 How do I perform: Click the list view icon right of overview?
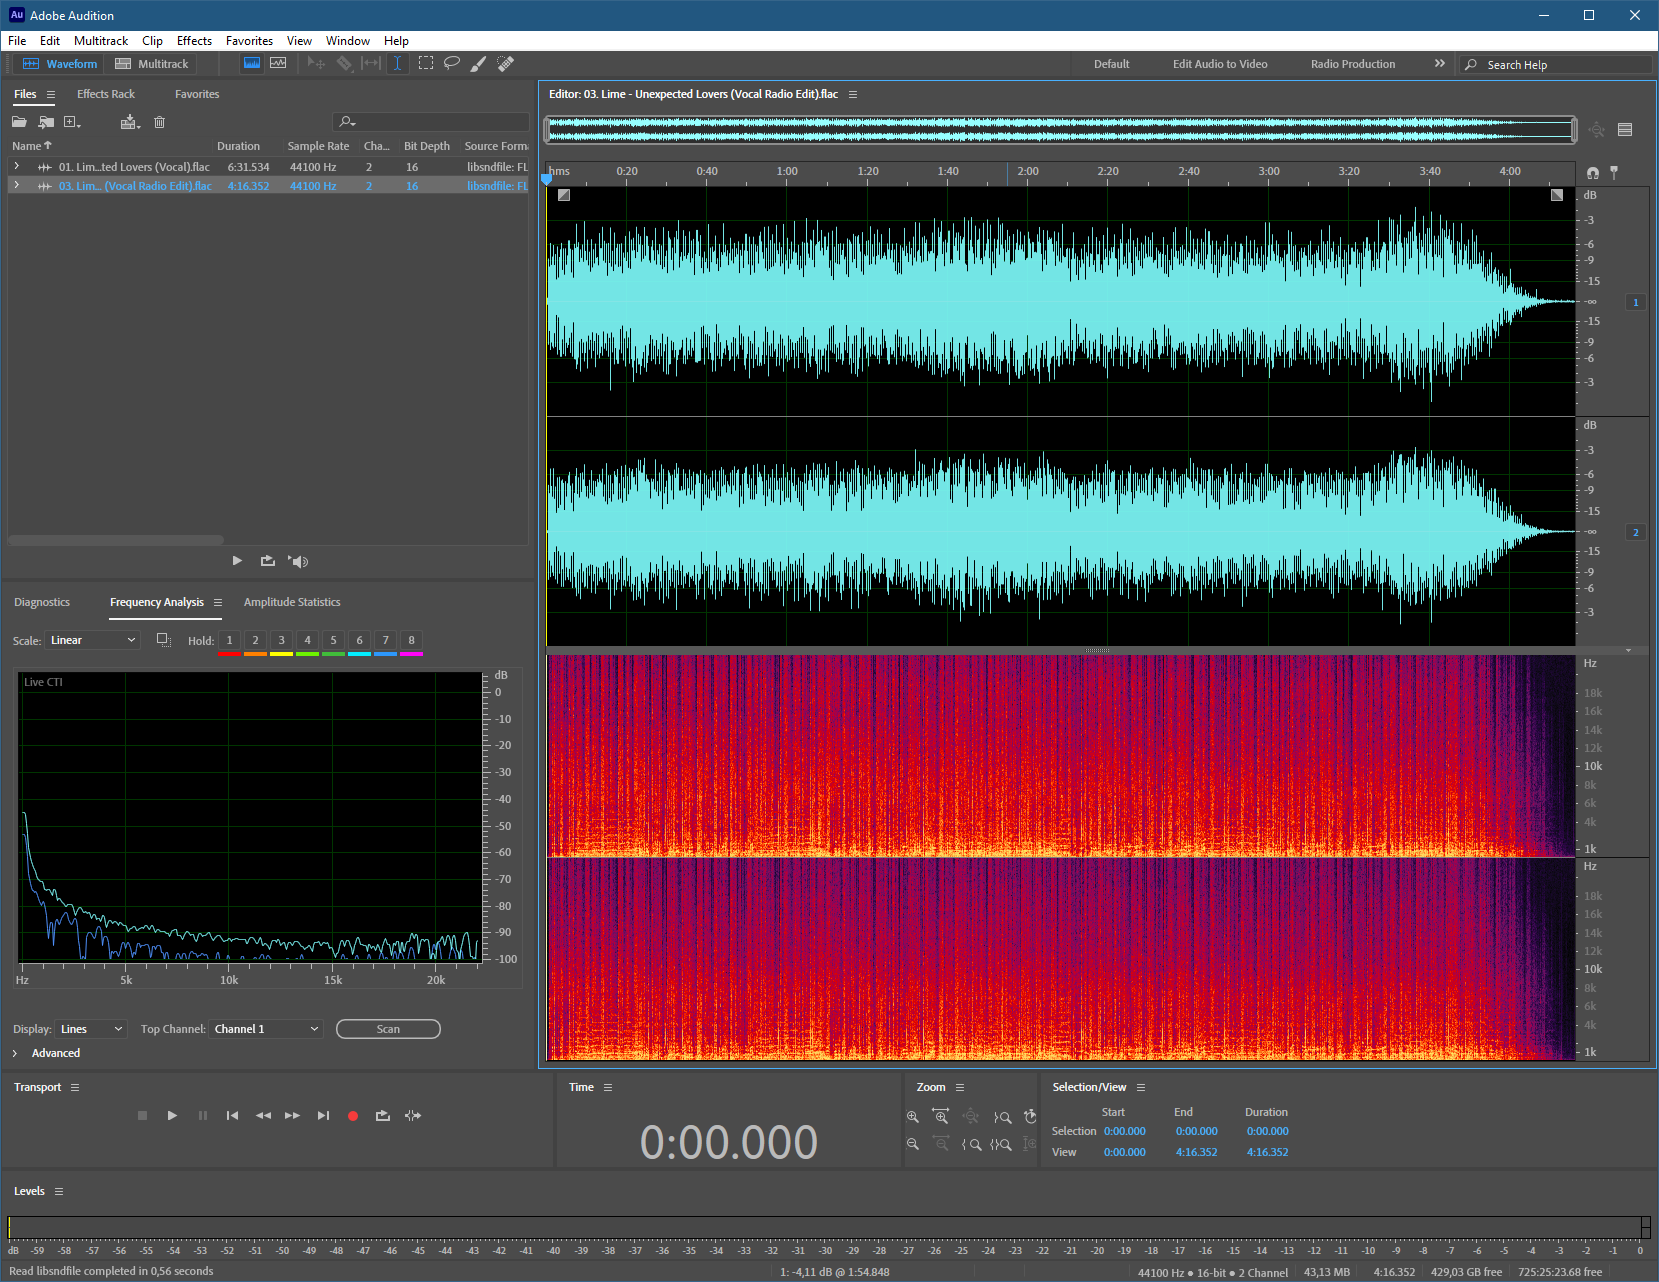(1625, 130)
